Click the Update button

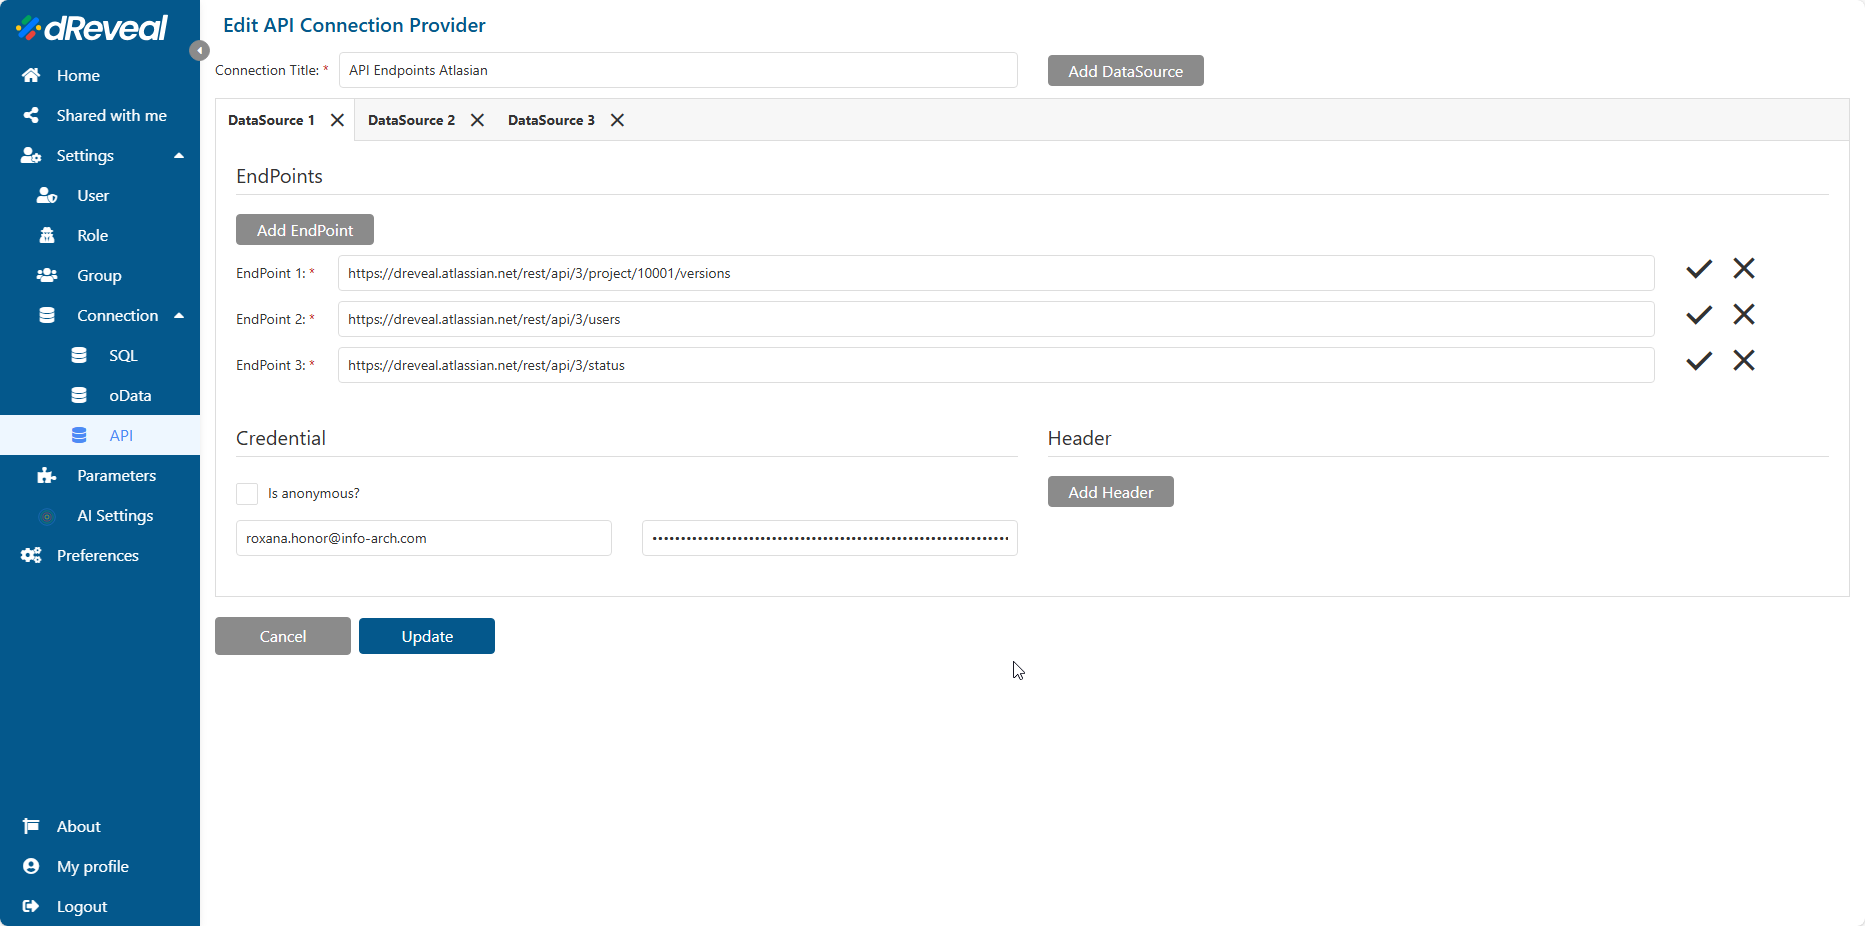click(x=427, y=636)
